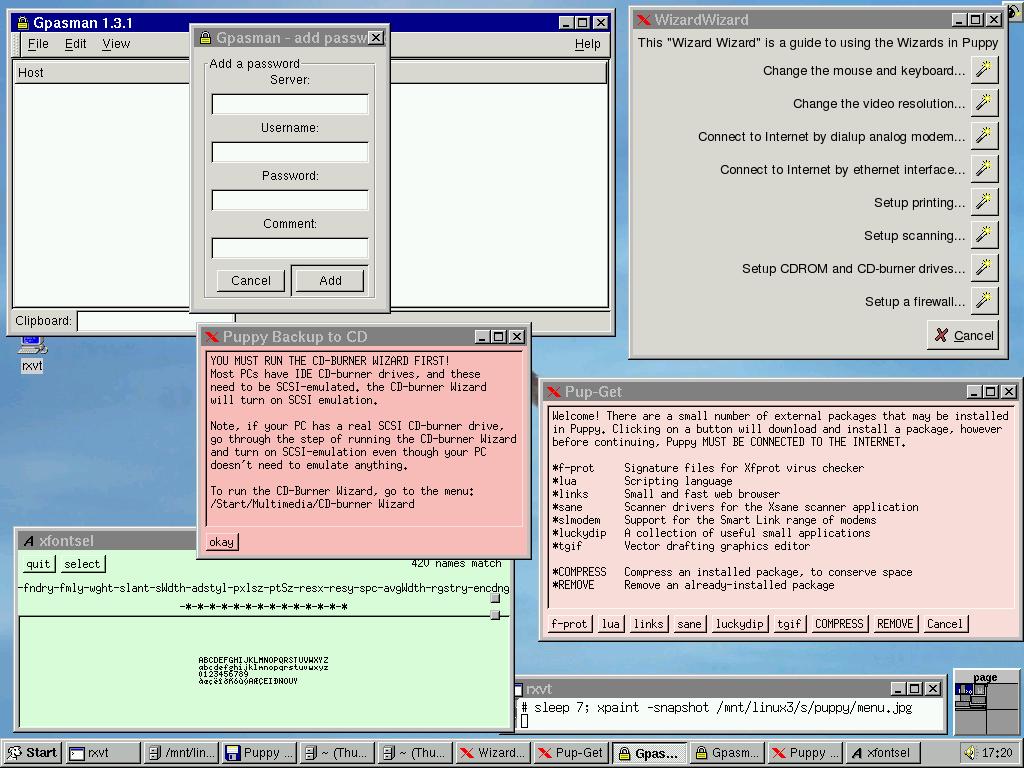Click the rxvt desktop computer icon

coord(31,345)
